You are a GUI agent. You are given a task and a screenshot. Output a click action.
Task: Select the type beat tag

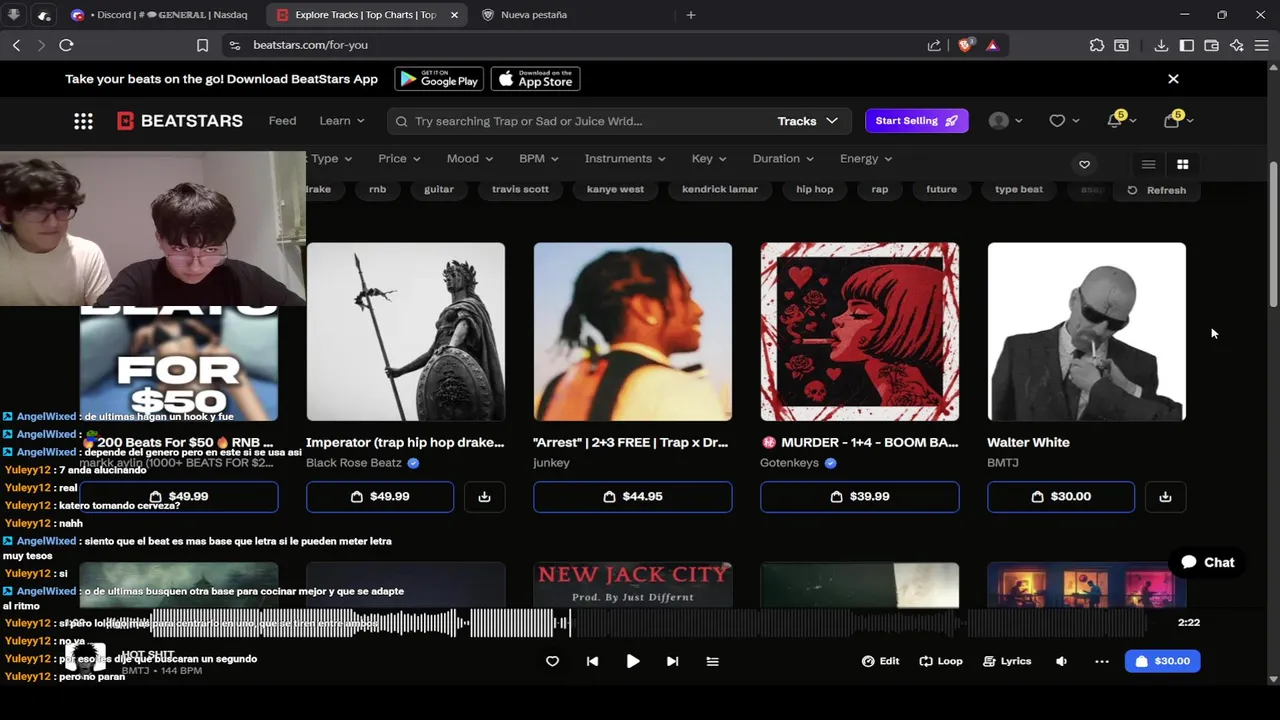click(1019, 189)
